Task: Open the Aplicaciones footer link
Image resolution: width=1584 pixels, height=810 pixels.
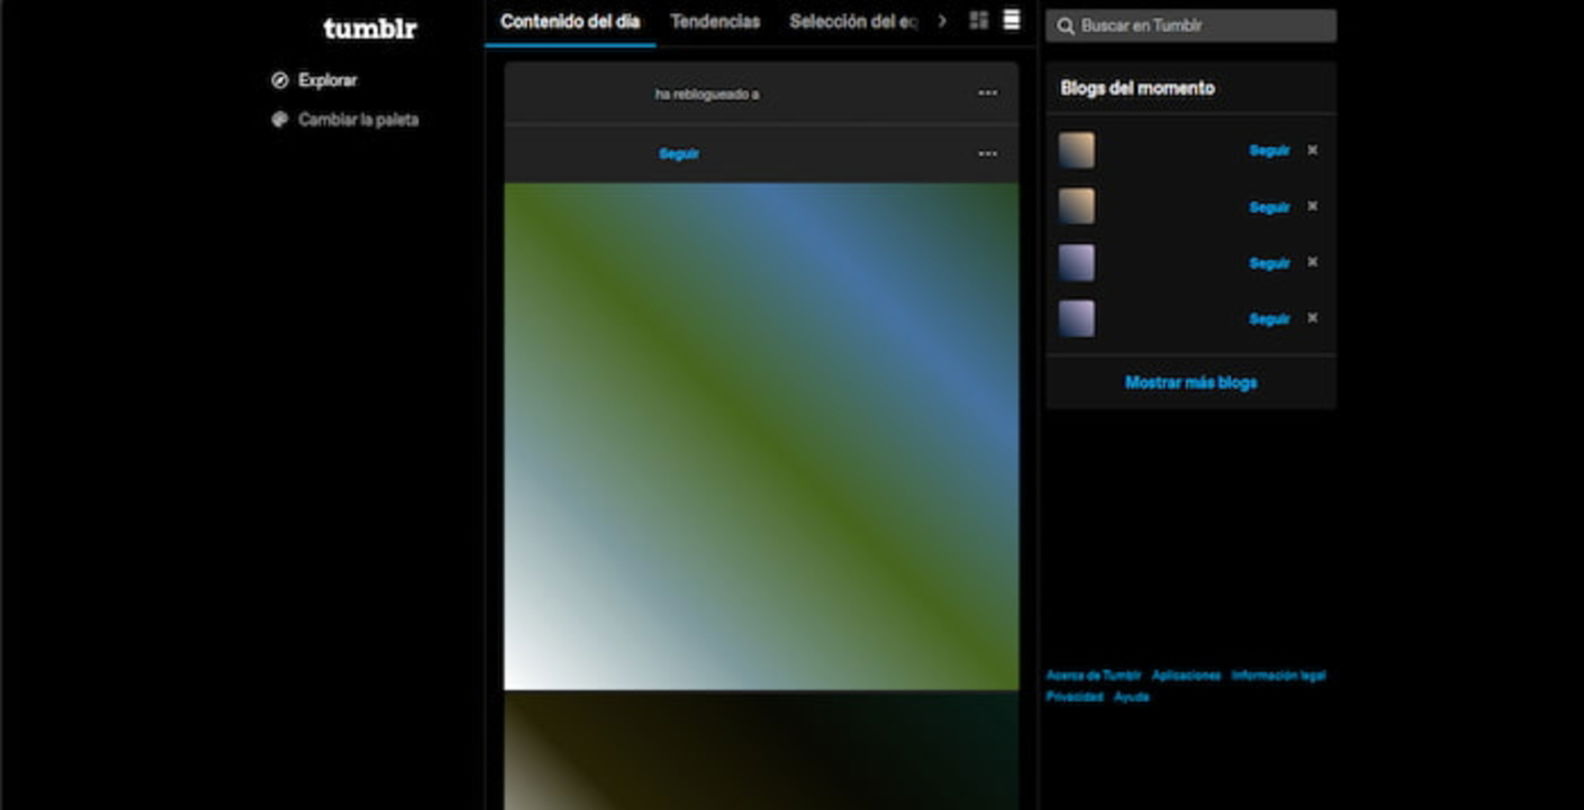Action: [1186, 675]
